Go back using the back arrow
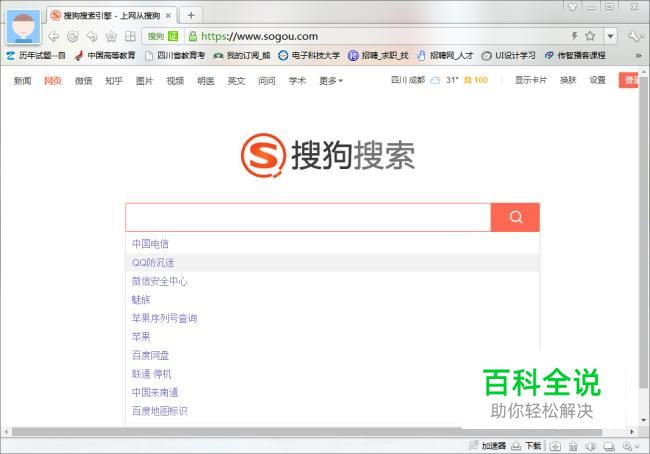The width and height of the screenshot is (650, 454). [53, 36]
